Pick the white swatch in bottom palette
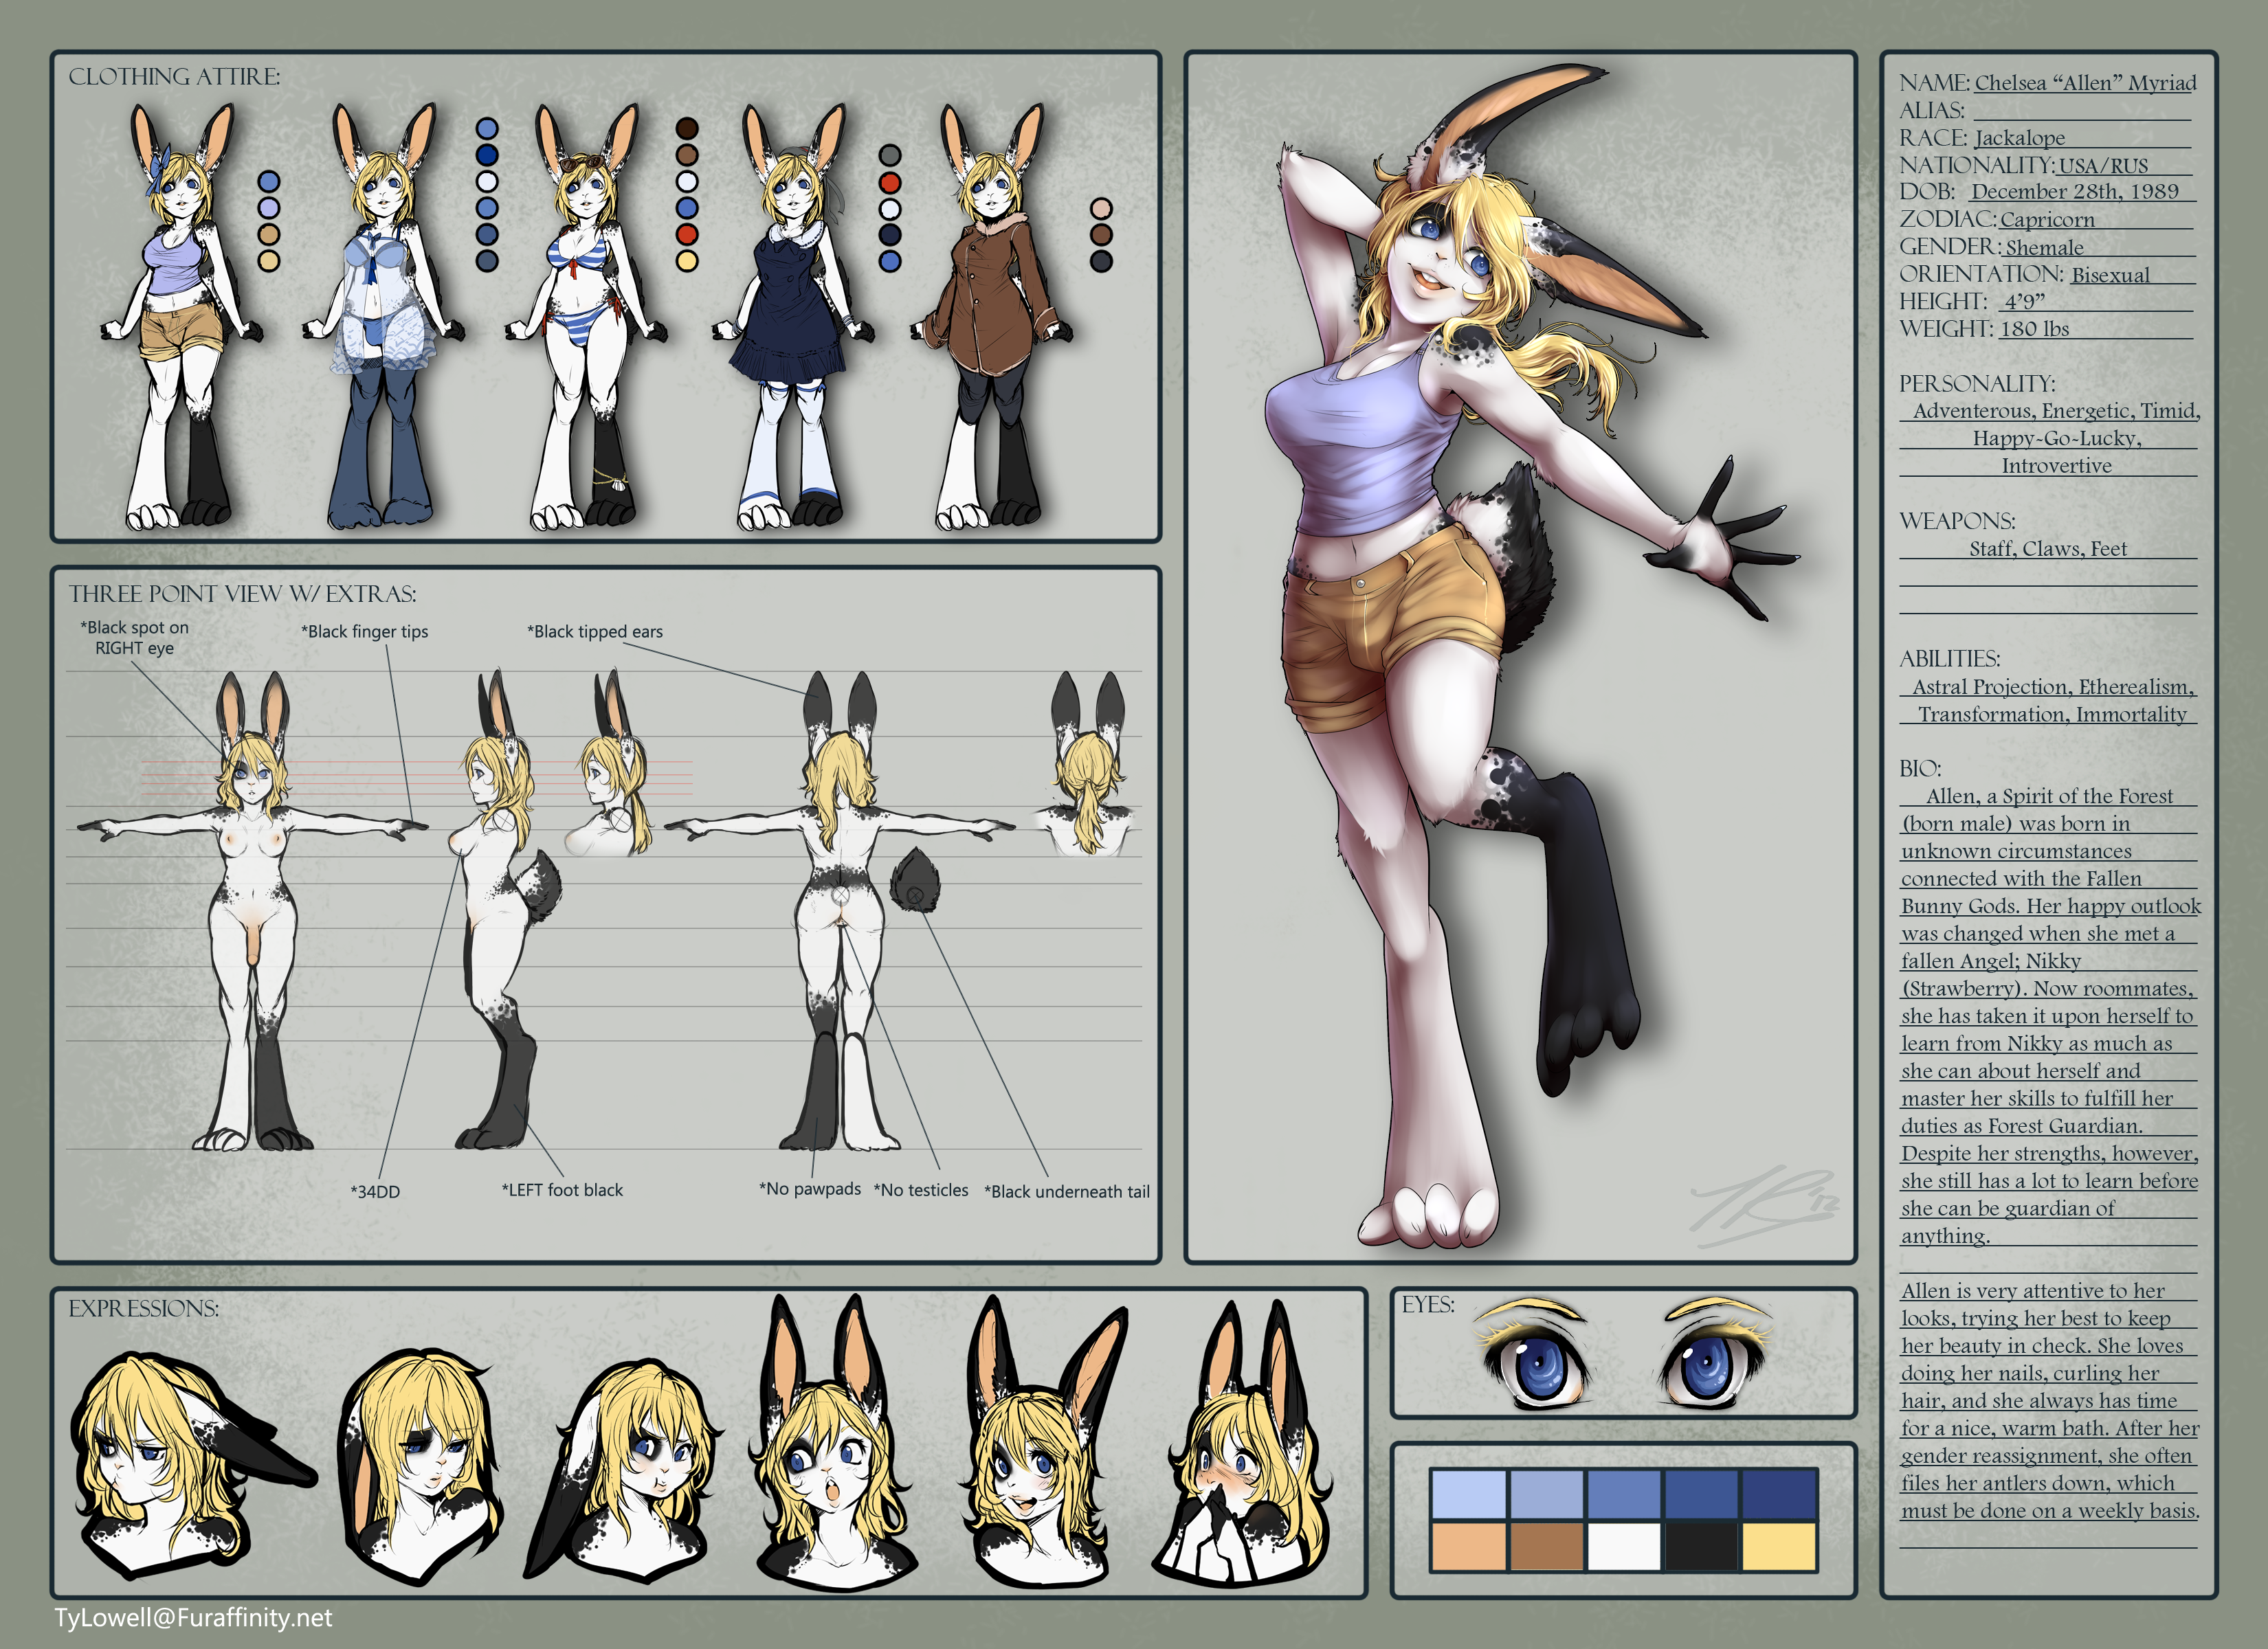2268x1649 pixels. [1624, 1546]
